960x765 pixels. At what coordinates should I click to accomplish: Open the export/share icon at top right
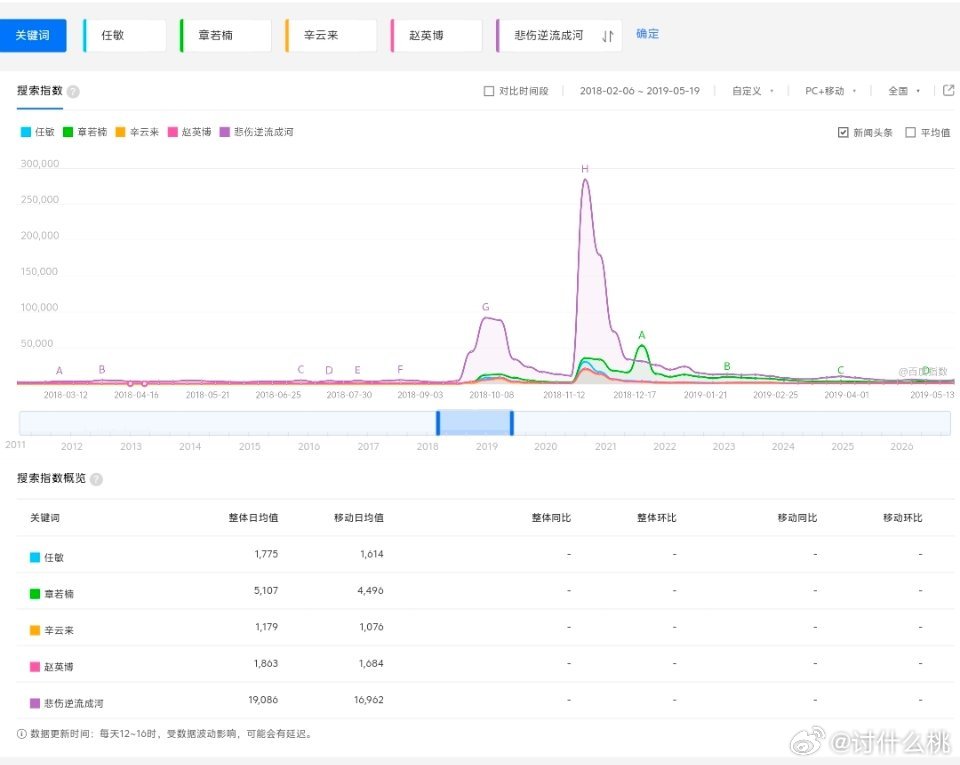(948, 91)
